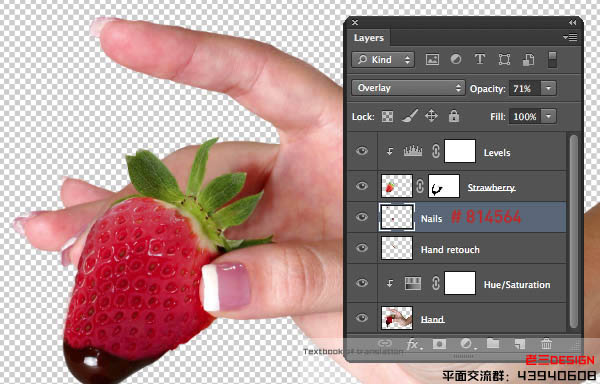Filter layers by type (T) icon

[480, 59]
